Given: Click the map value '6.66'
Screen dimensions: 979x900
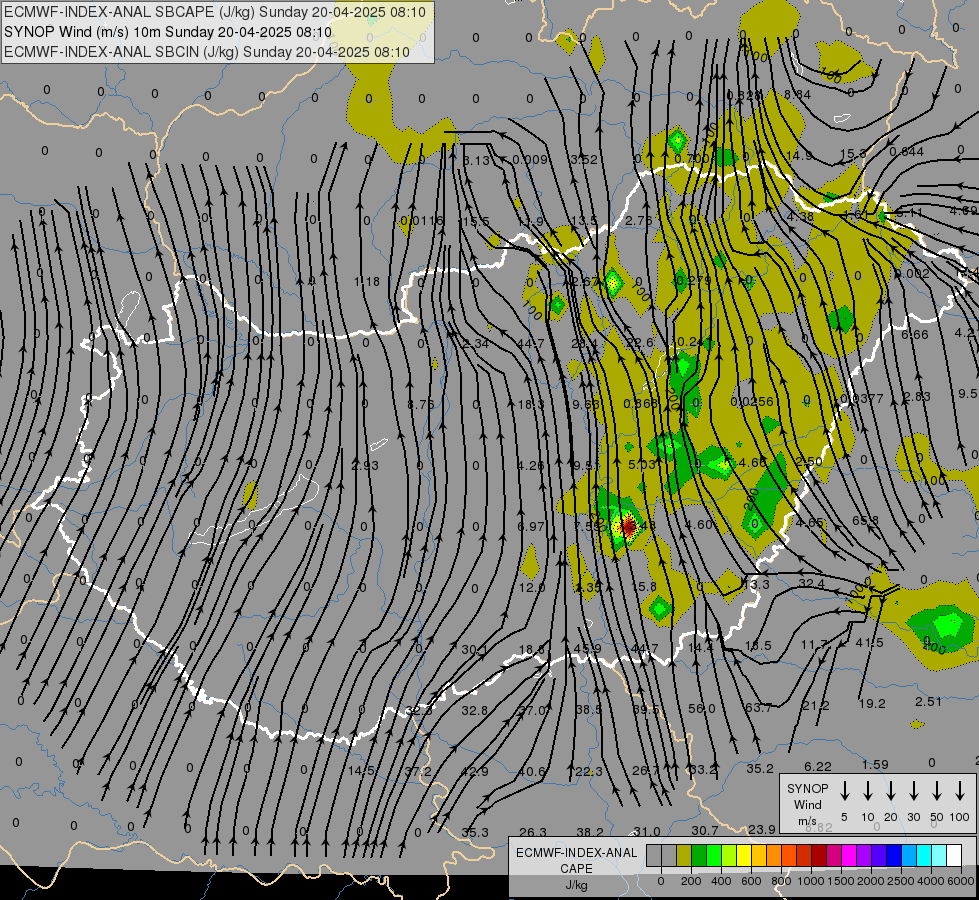Looking at the screenshot, I should coord(915,335).
